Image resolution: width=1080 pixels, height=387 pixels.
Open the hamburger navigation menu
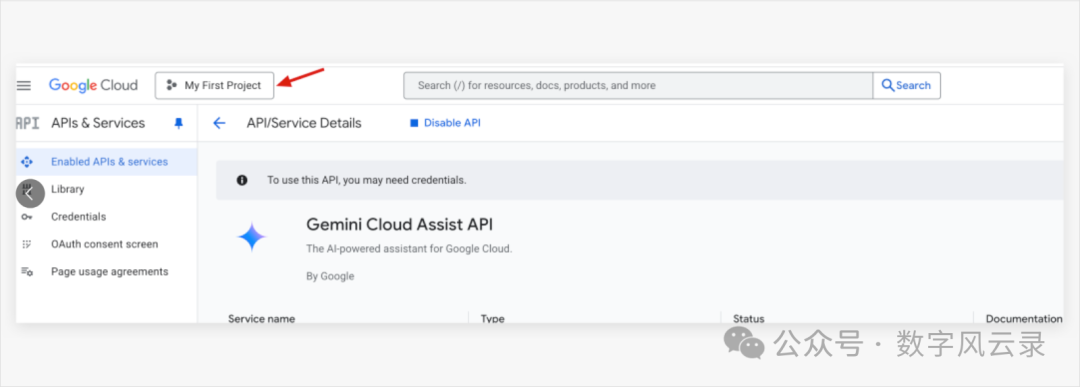coord(23,85)
